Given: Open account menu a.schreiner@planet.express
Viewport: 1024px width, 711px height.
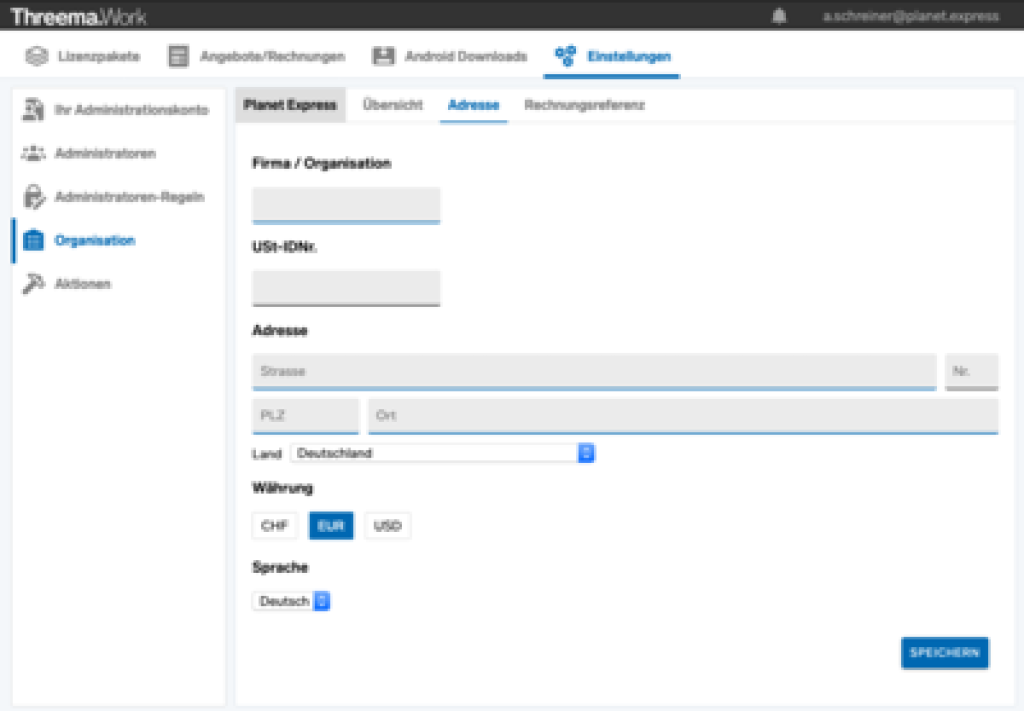Looking at the screenshot, I should coord(910,16).
